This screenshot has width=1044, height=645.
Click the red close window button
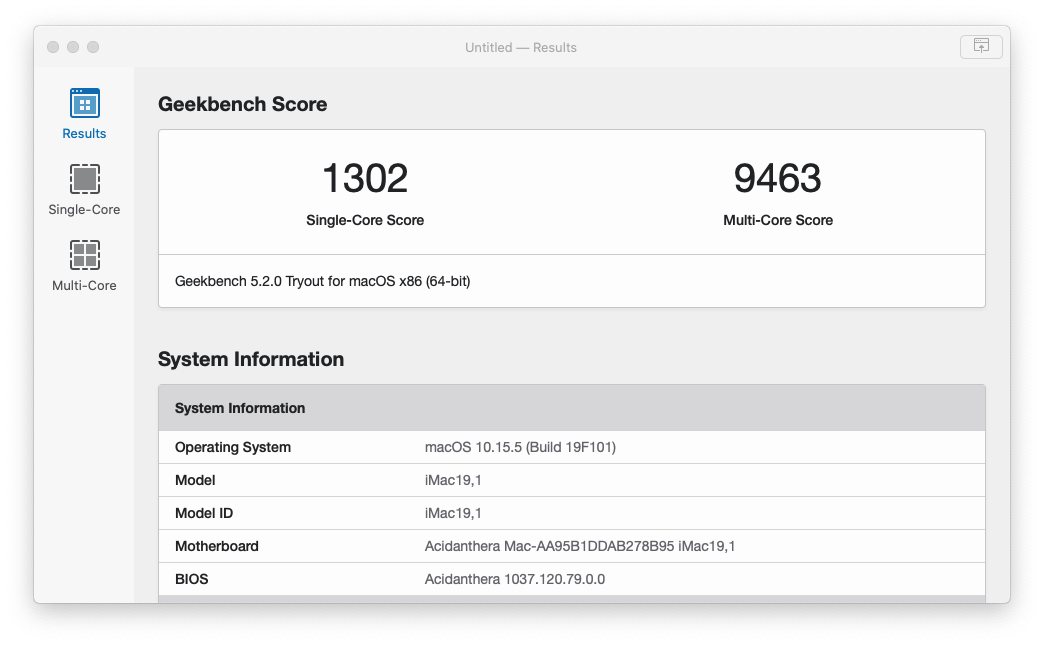(53, 47)
